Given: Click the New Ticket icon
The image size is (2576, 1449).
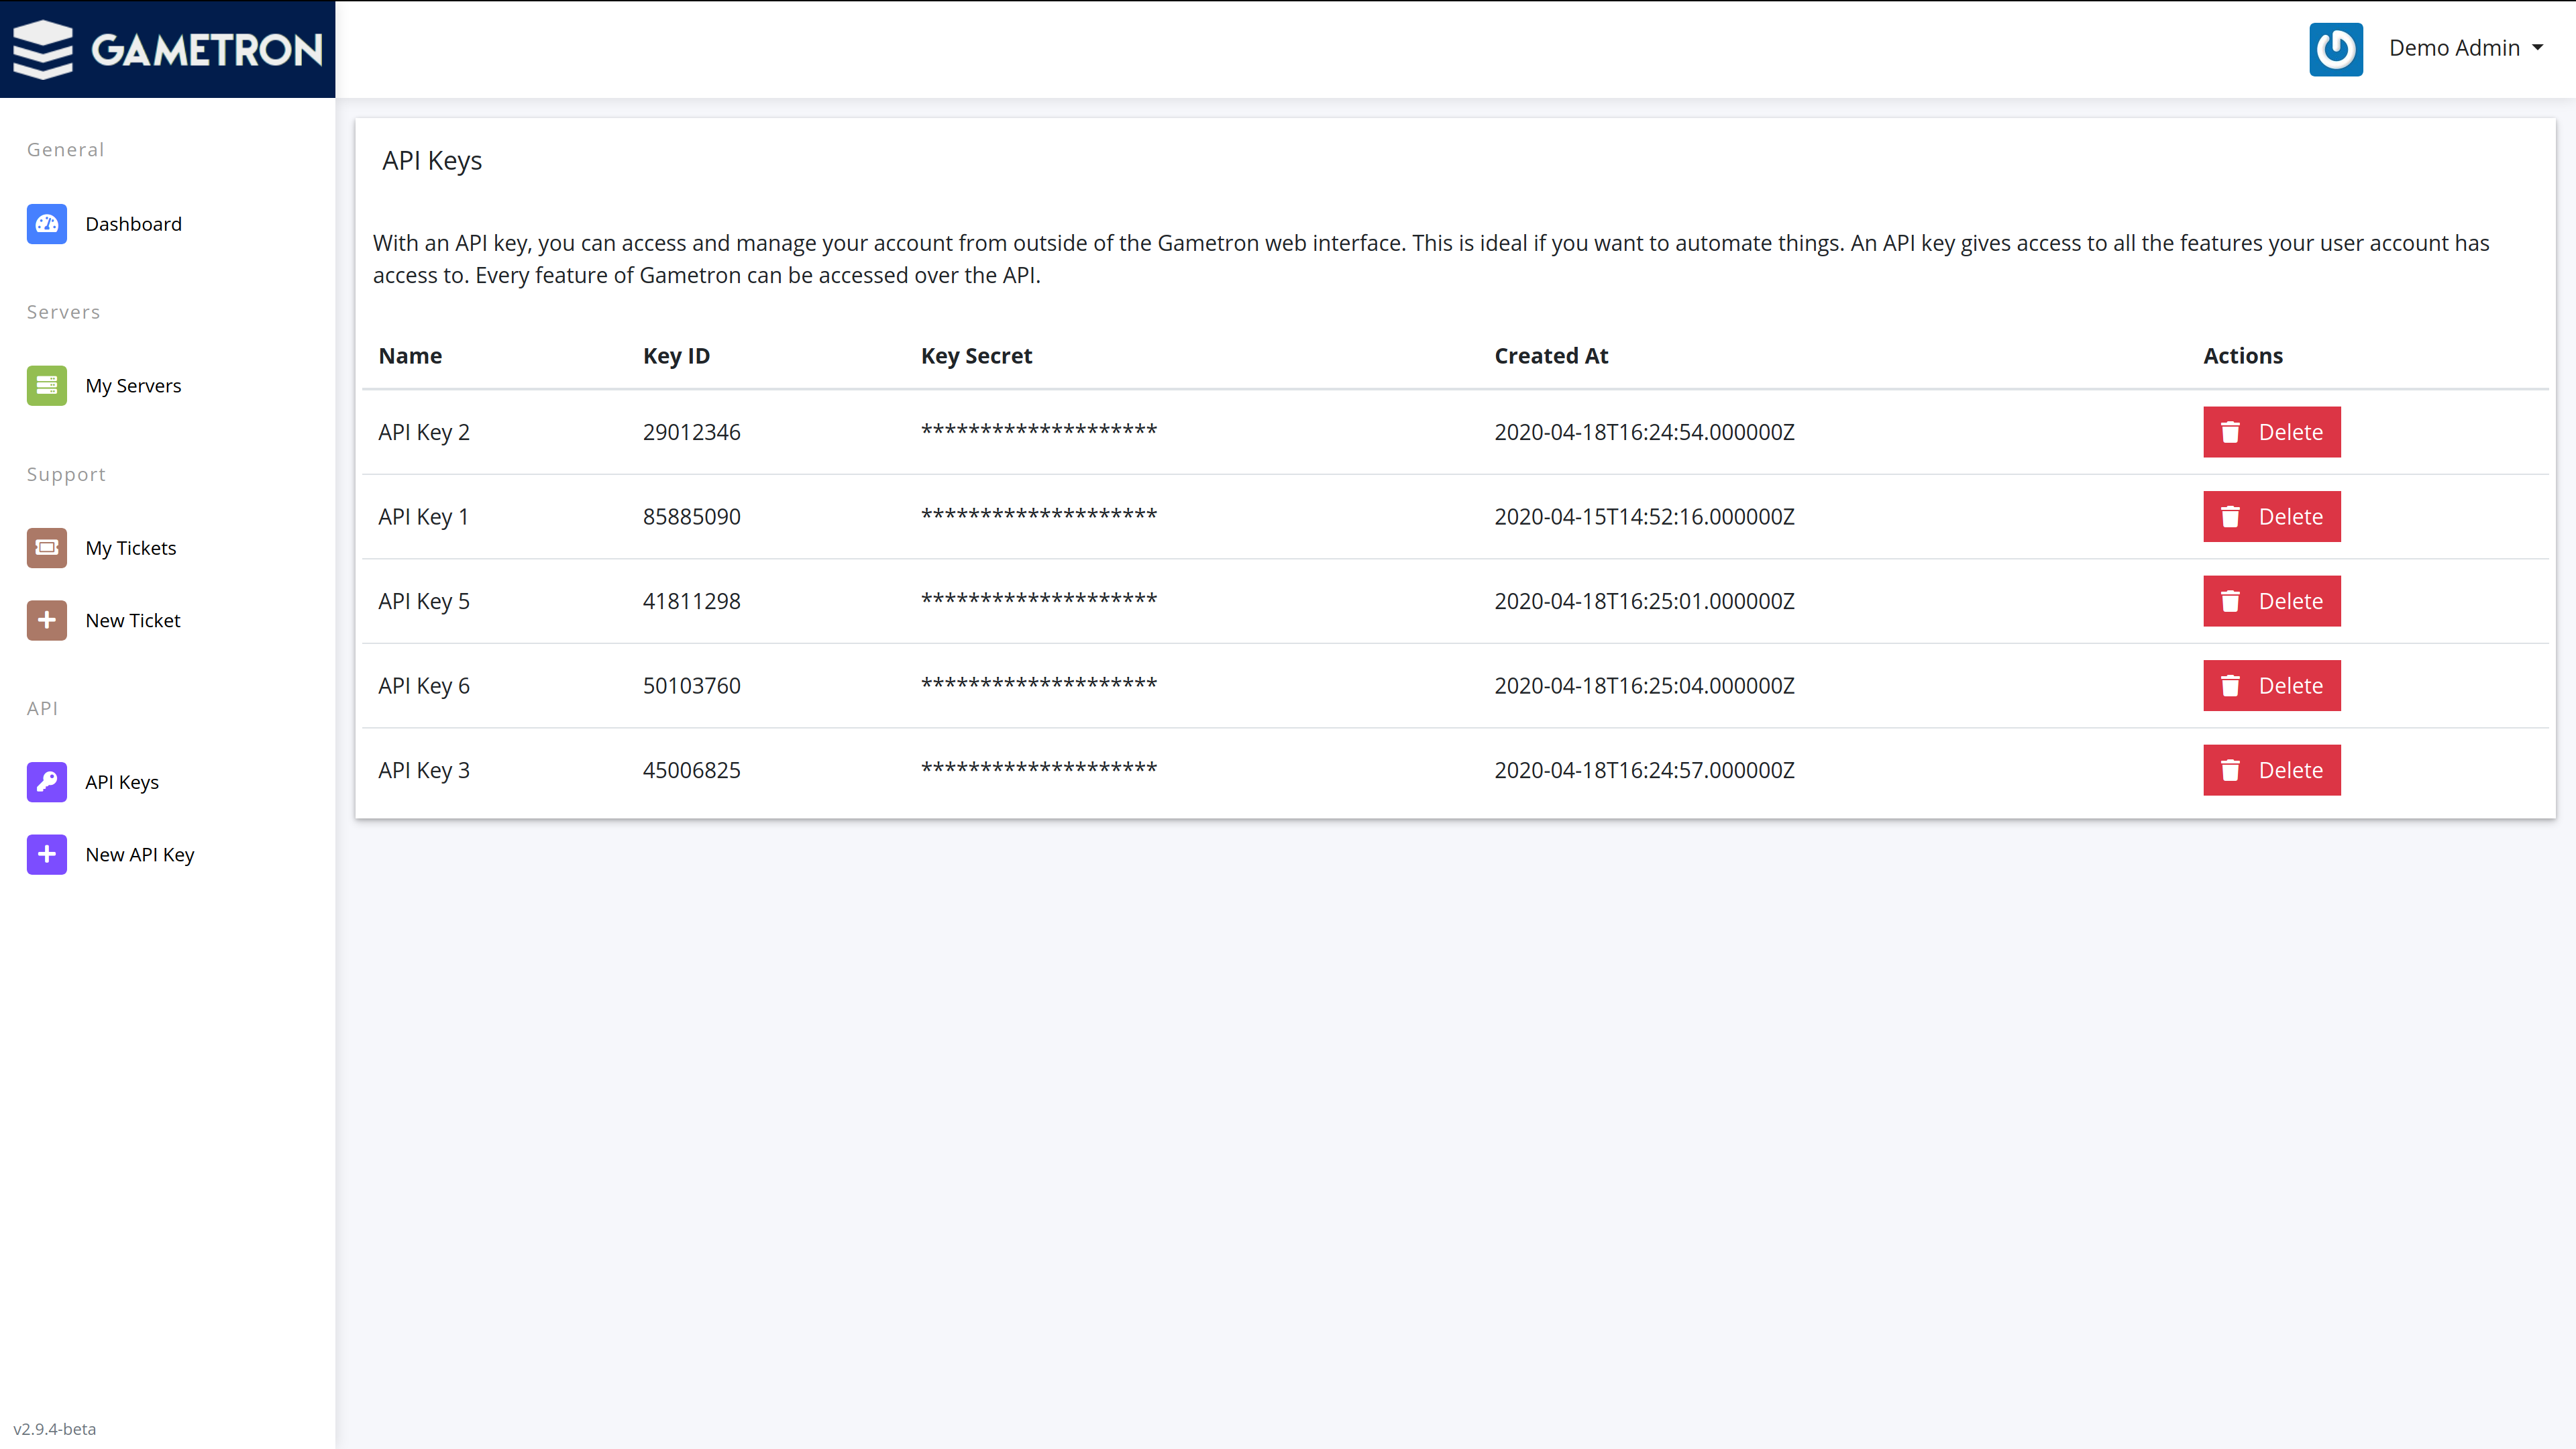Looking at the screenshot, I should (46, 619).
